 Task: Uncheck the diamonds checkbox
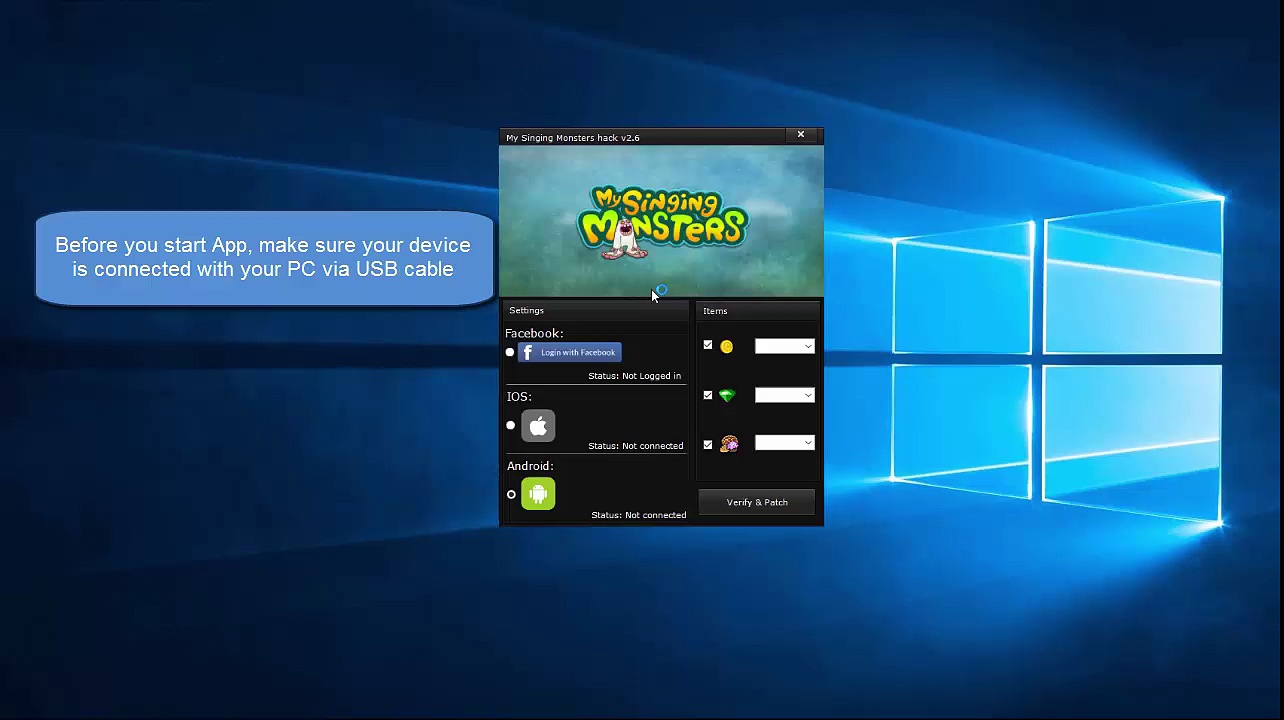point(708,395)
